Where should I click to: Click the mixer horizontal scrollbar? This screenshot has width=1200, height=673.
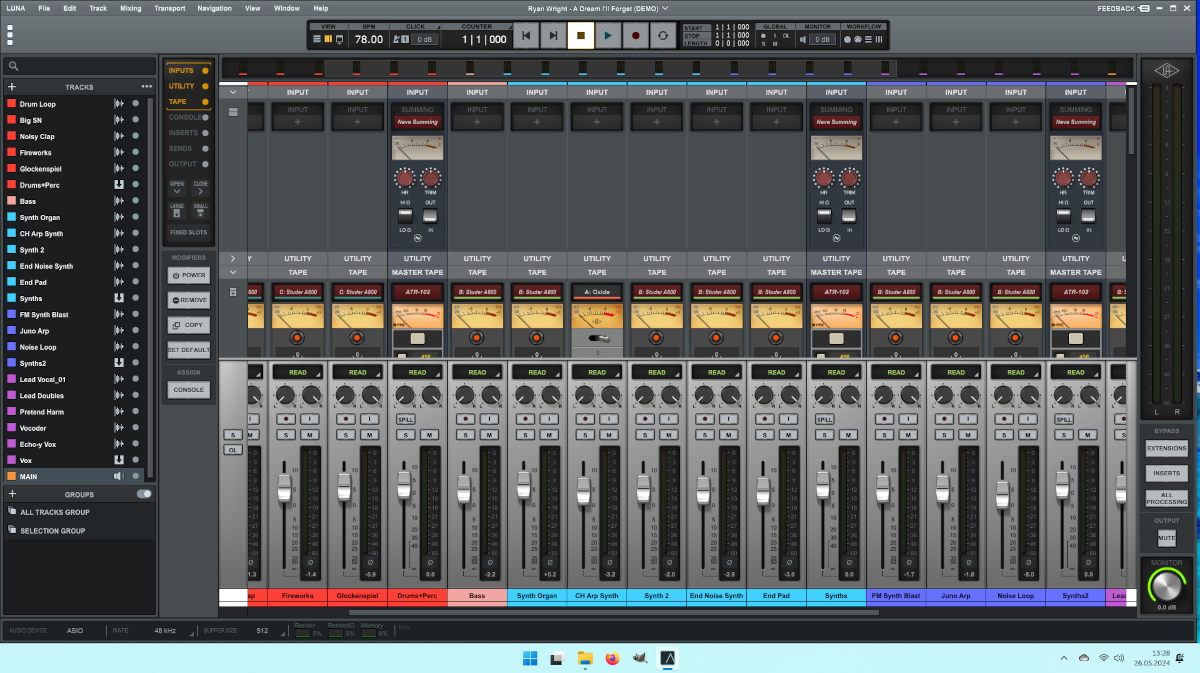tap(613, 613)
